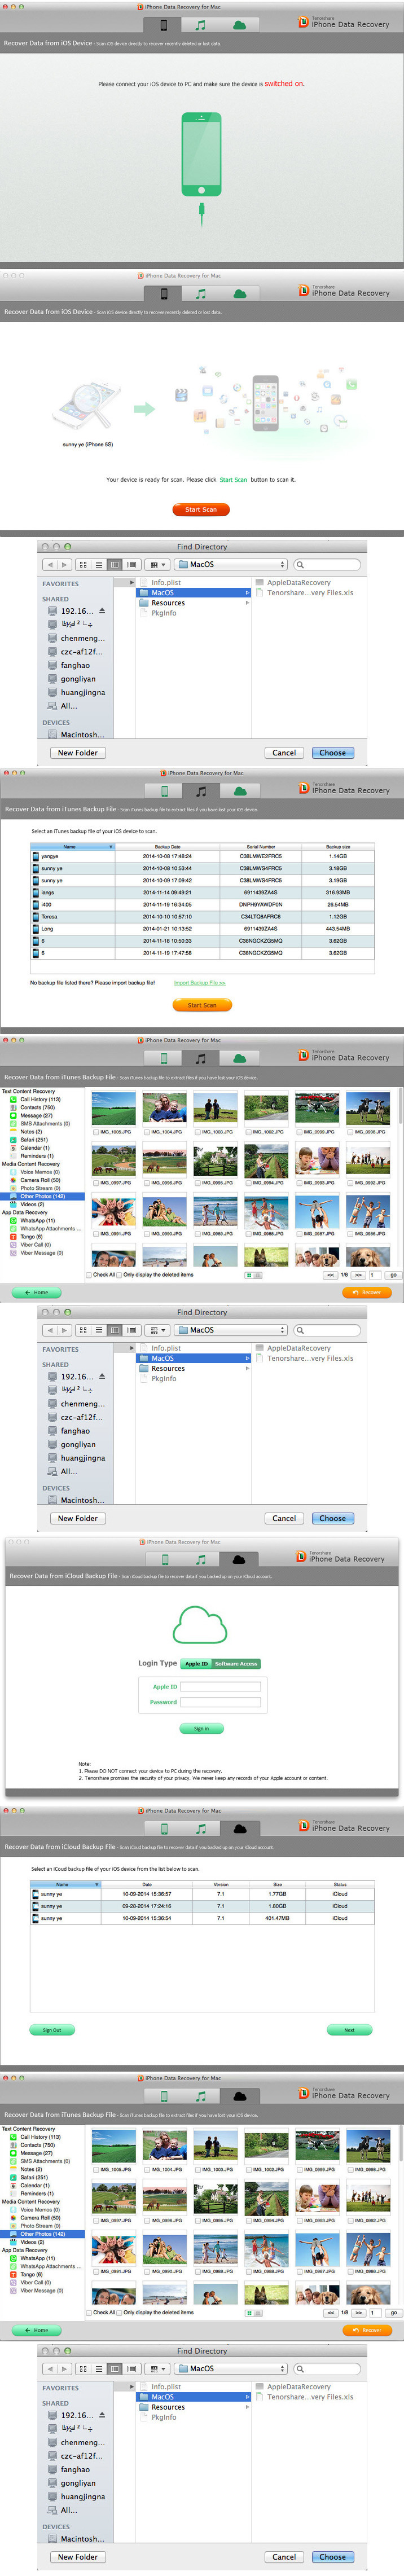Select Call History (113) in upper results window
This screenshot has width=404, height=2576.
(x=41, y=1099)
